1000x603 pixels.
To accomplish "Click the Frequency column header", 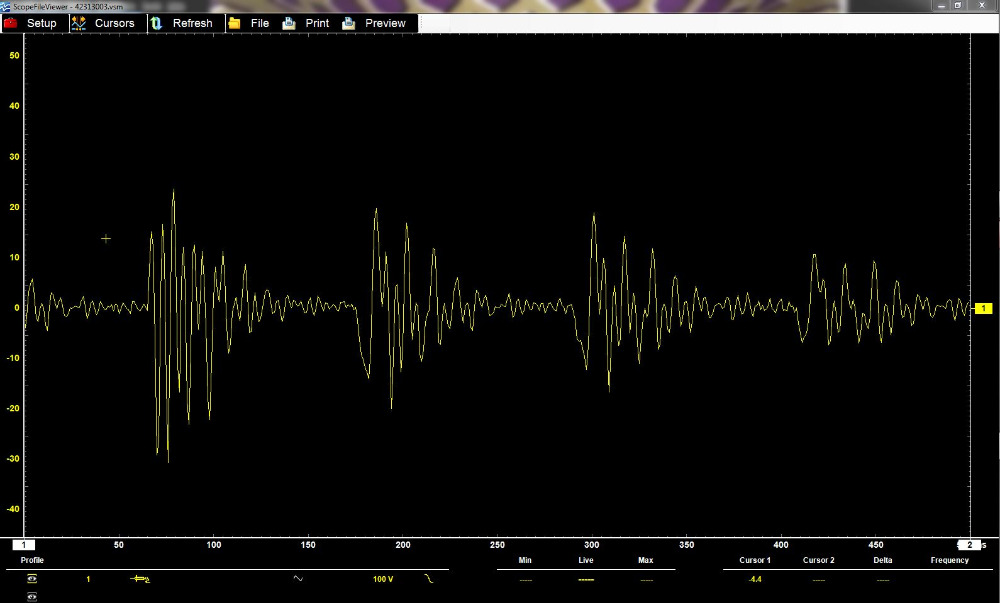I will pos(950,560).
